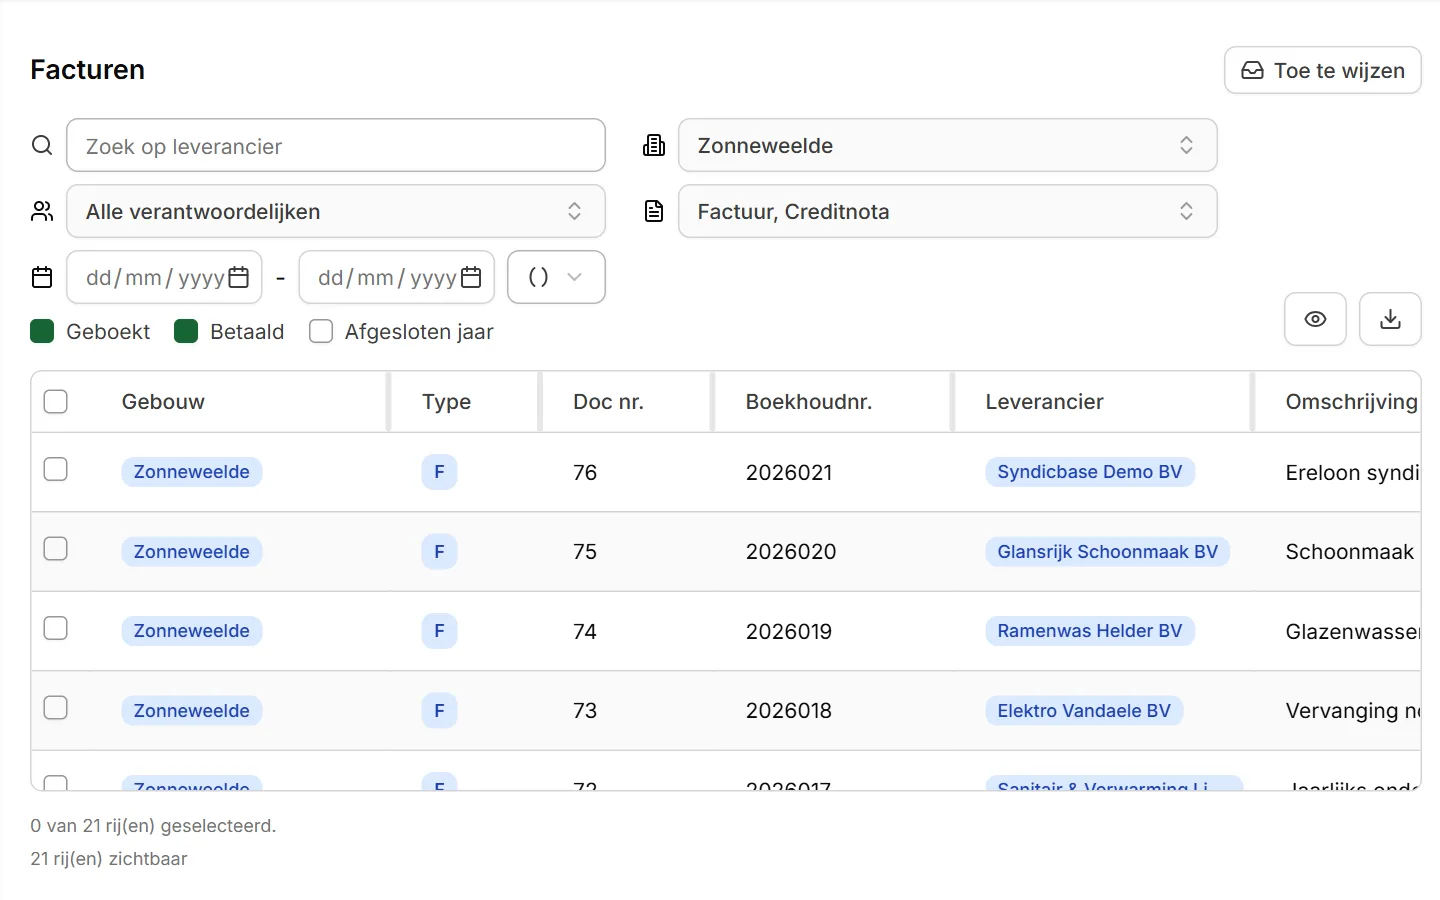Screen dimensions: 1440x900
Task: Open the date preset dropdown with parentheses
Action: click(x=556, y=277)
